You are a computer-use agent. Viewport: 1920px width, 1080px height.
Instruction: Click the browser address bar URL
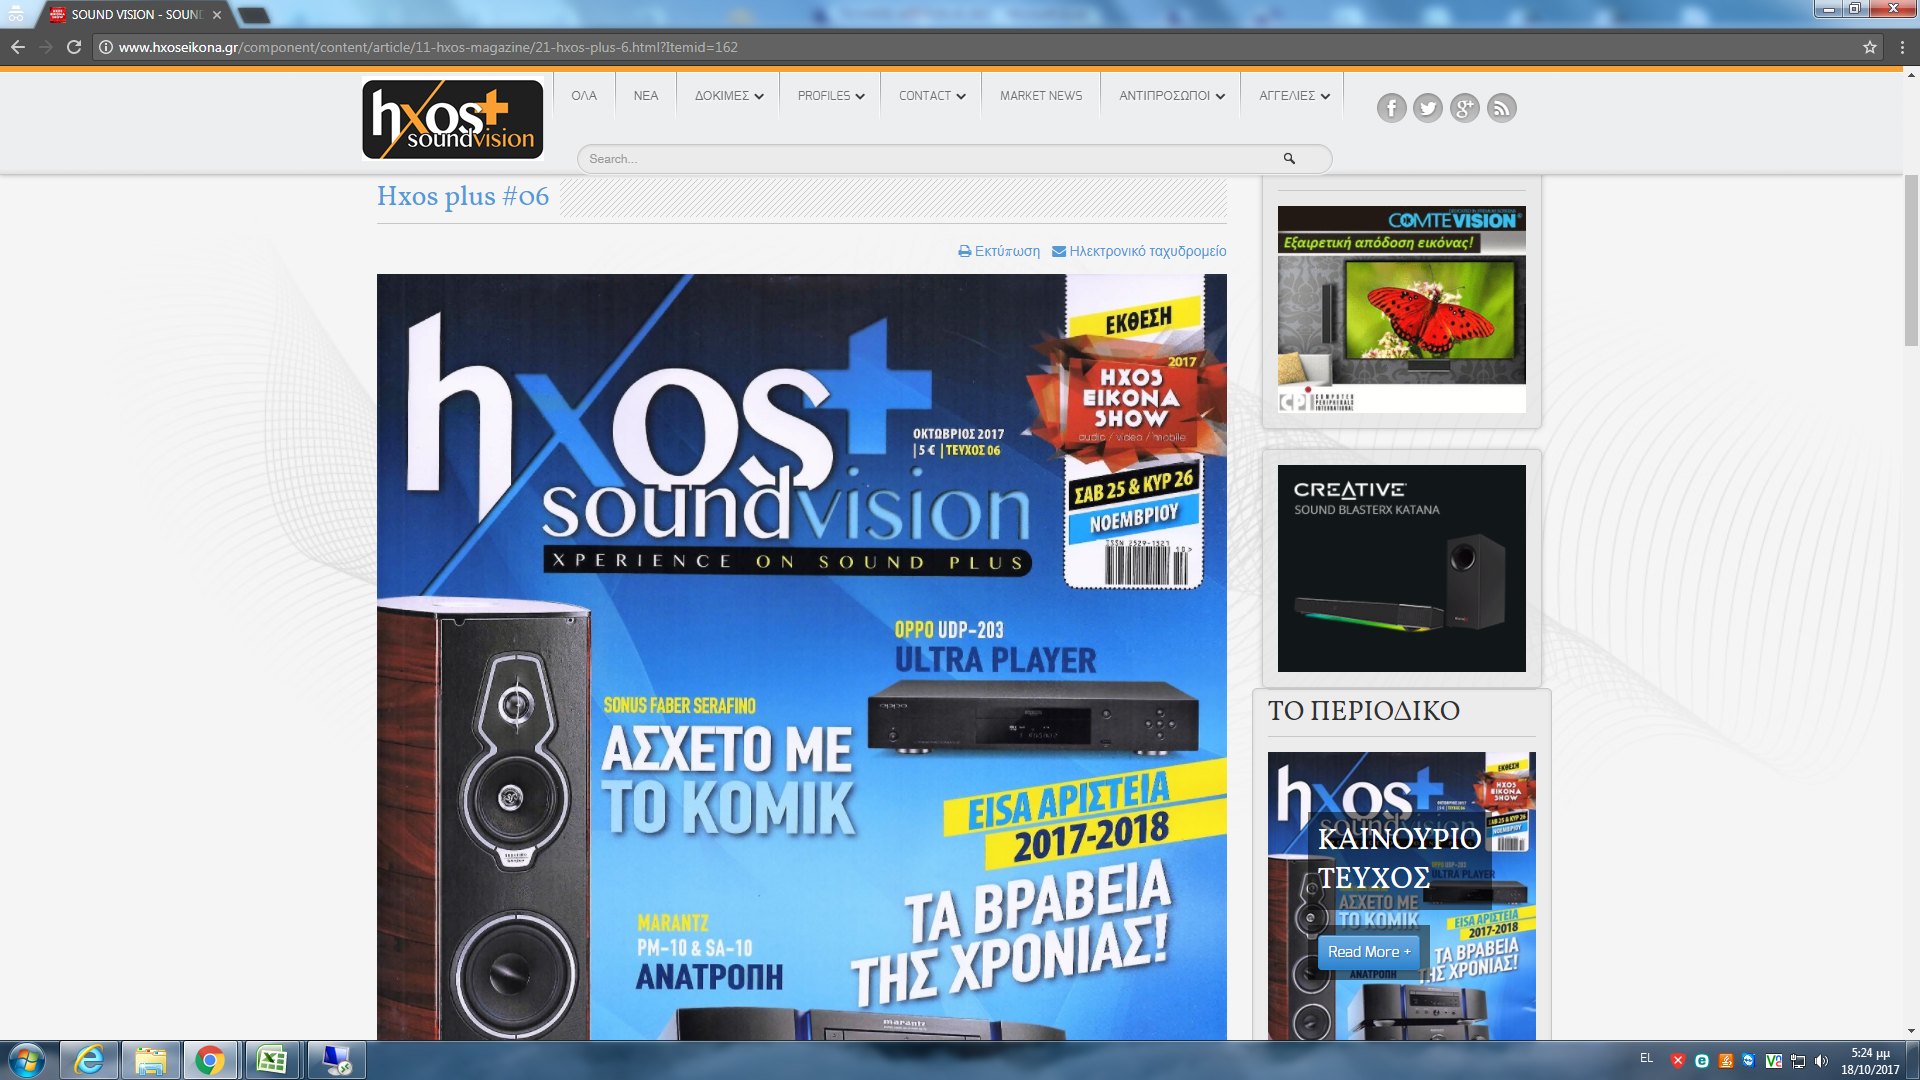tap(428, 47)
